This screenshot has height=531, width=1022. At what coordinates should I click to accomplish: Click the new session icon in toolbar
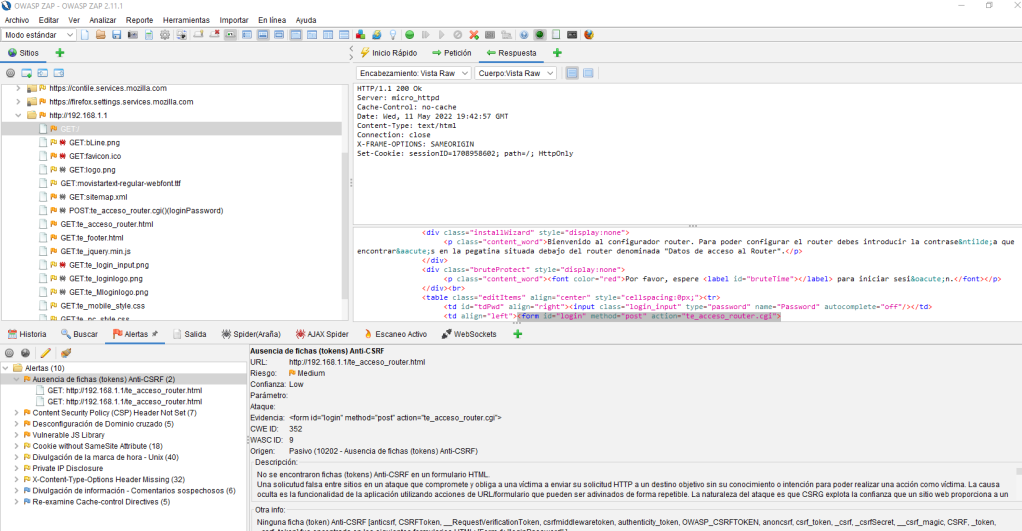85,35
